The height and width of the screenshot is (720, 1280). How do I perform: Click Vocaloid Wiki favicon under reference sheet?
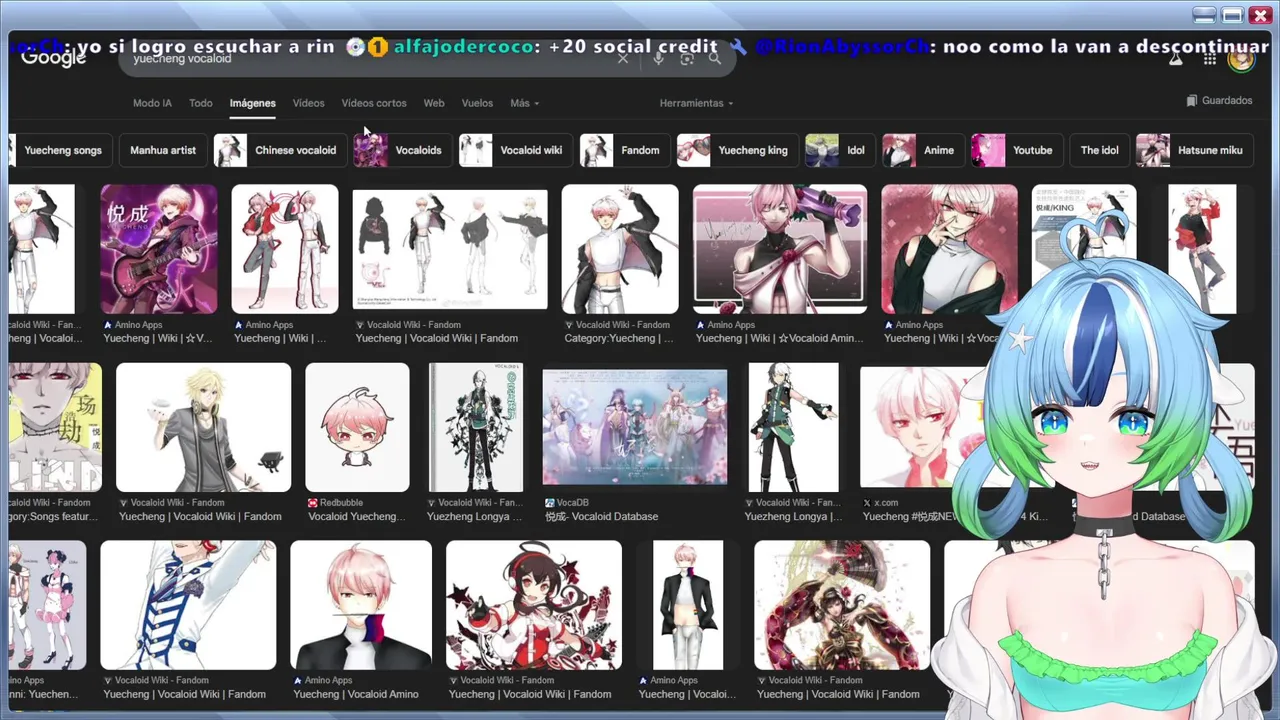pyautogui.click(x=360, y=325)
